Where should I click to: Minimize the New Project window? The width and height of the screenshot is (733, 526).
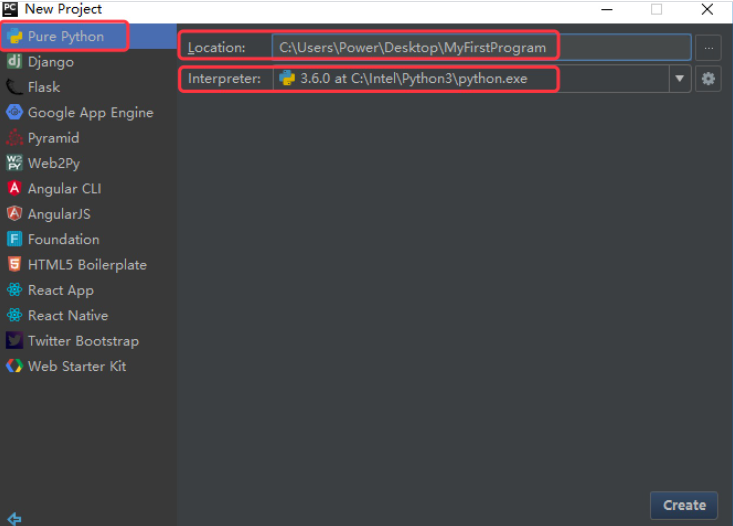tap(607, 9)
